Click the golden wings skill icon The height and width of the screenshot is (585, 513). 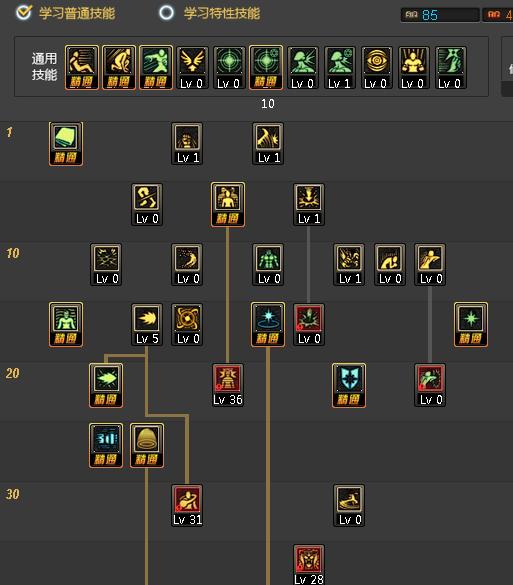pos(192,68)
